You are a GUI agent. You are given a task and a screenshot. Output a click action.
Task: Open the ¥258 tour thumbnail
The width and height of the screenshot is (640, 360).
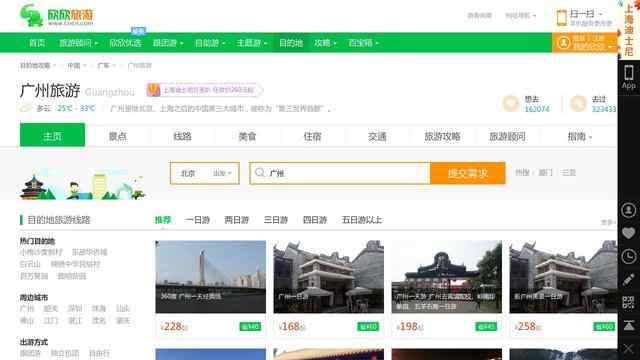click(x=563, y=277)
